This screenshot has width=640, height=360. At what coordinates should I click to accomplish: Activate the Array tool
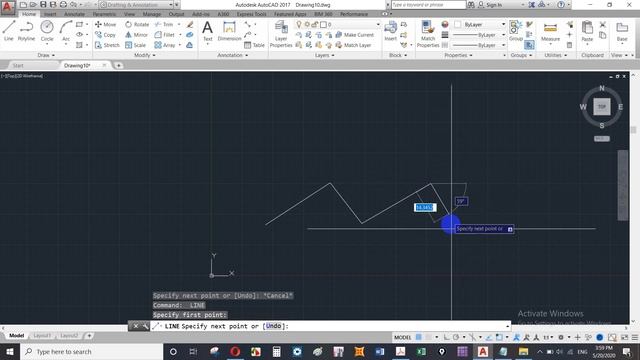(165, 45)
